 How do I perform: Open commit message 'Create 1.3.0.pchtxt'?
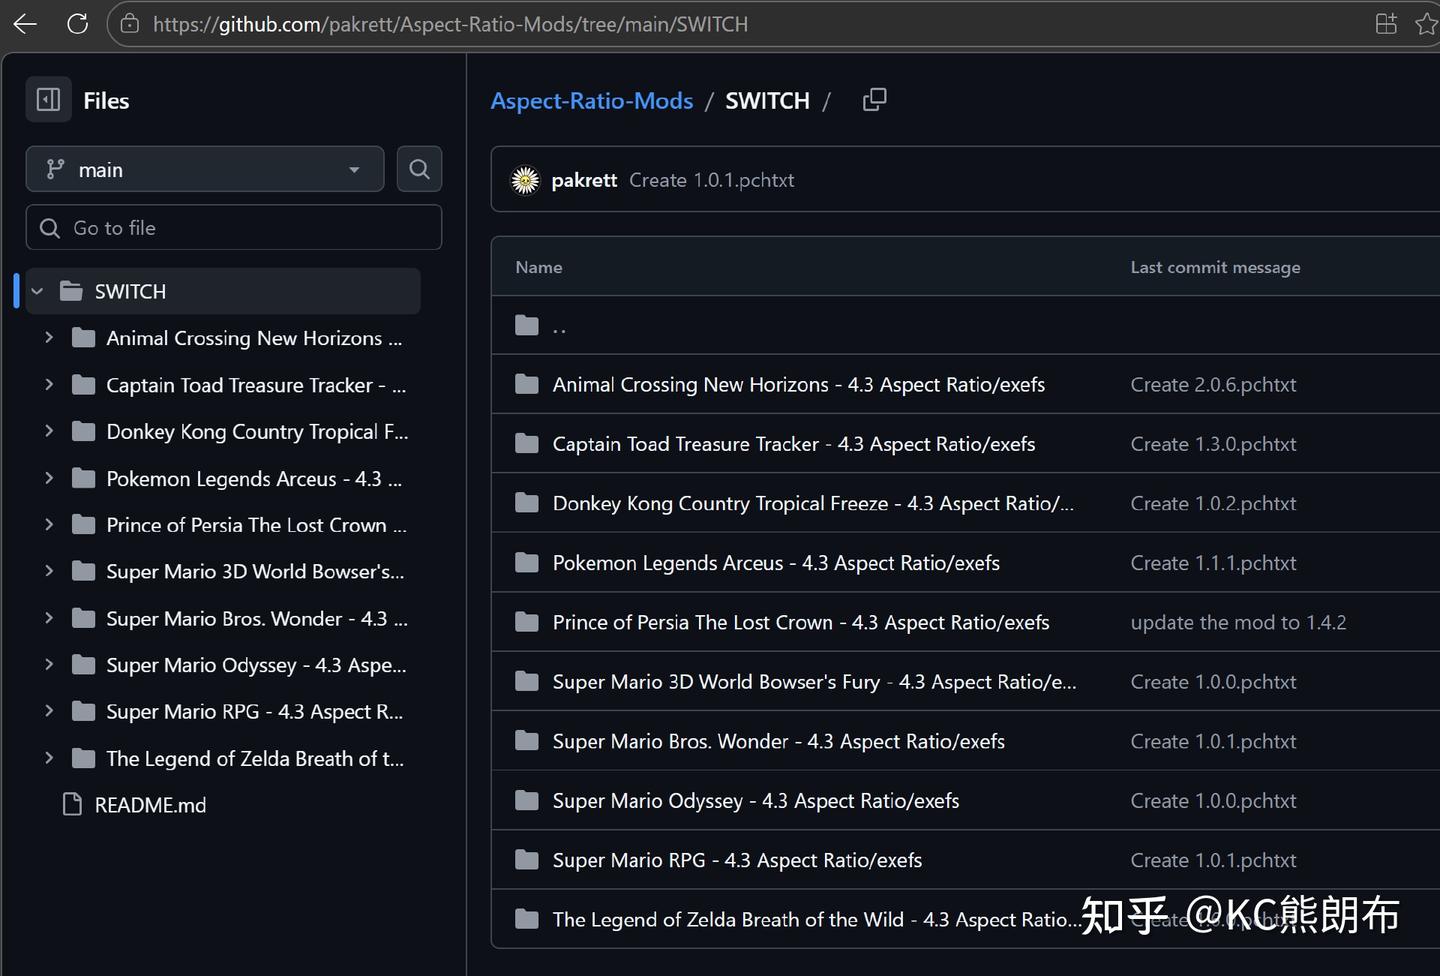coord(1213,444)
